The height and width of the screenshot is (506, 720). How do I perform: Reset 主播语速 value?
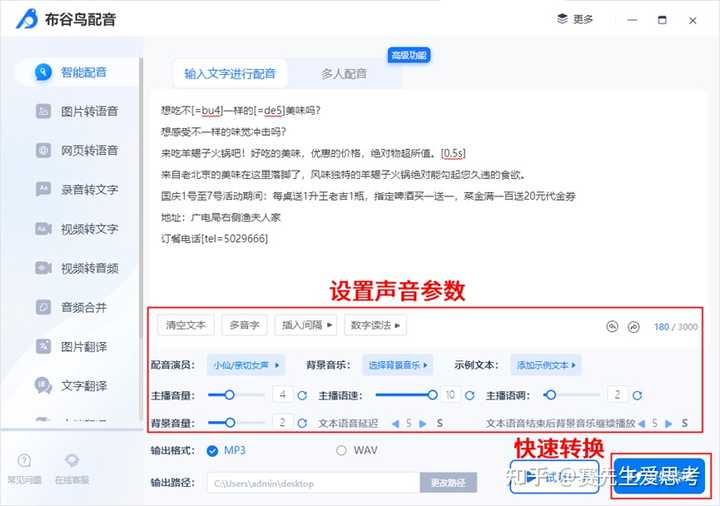pyautogui.click(x=470, y=395)
